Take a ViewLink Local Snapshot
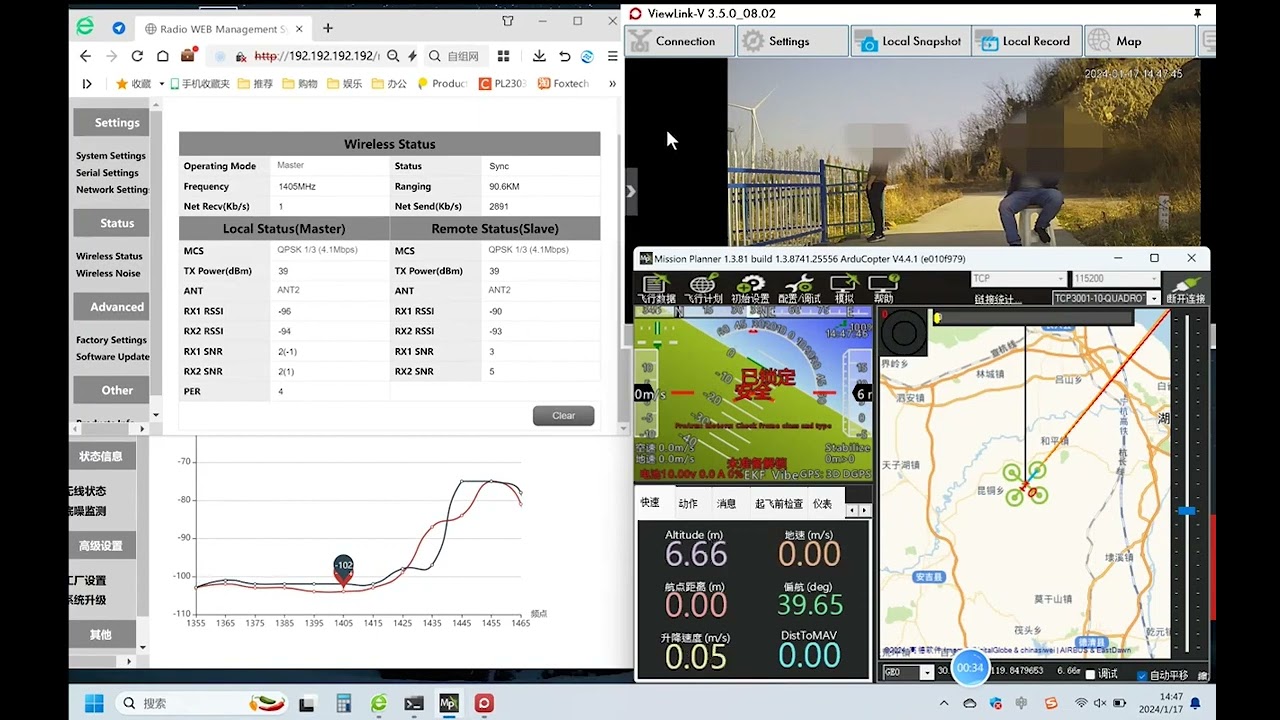 [x=909, y=41]
